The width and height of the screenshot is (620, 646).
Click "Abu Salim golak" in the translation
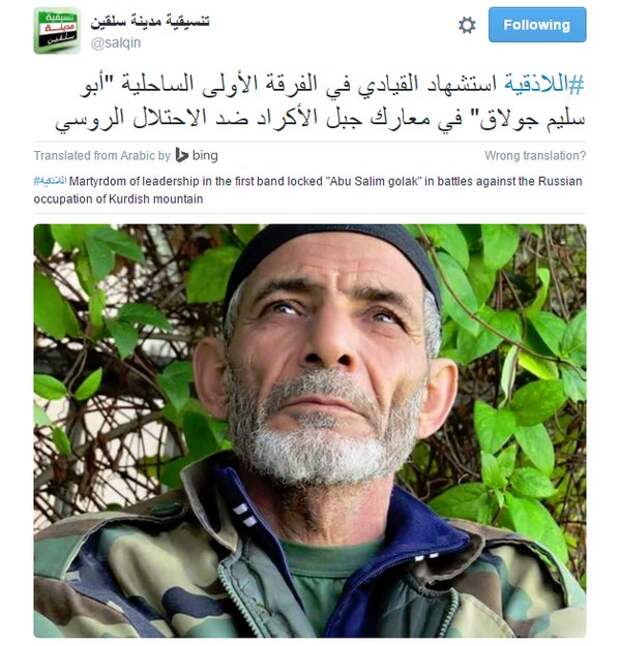[375, 181]
